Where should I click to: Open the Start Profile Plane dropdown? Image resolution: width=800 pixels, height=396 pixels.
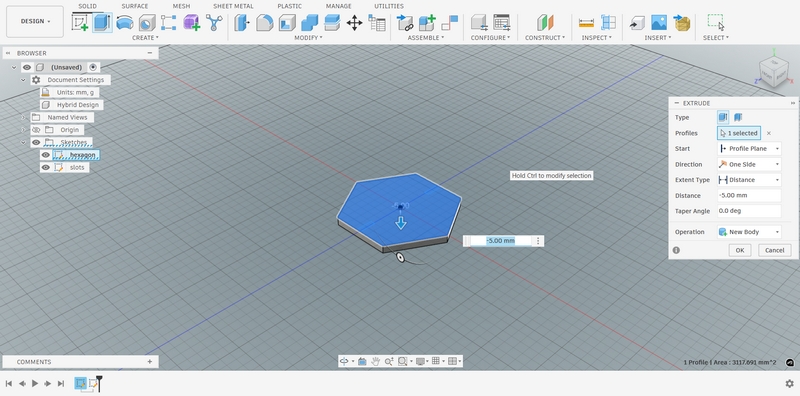749,148
